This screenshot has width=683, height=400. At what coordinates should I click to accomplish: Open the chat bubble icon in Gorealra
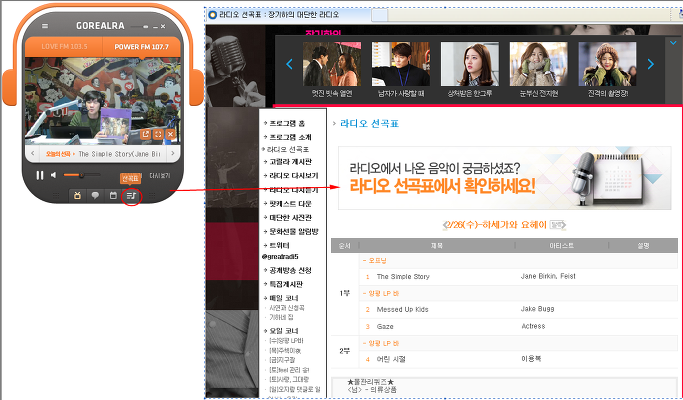coord(95,196)
